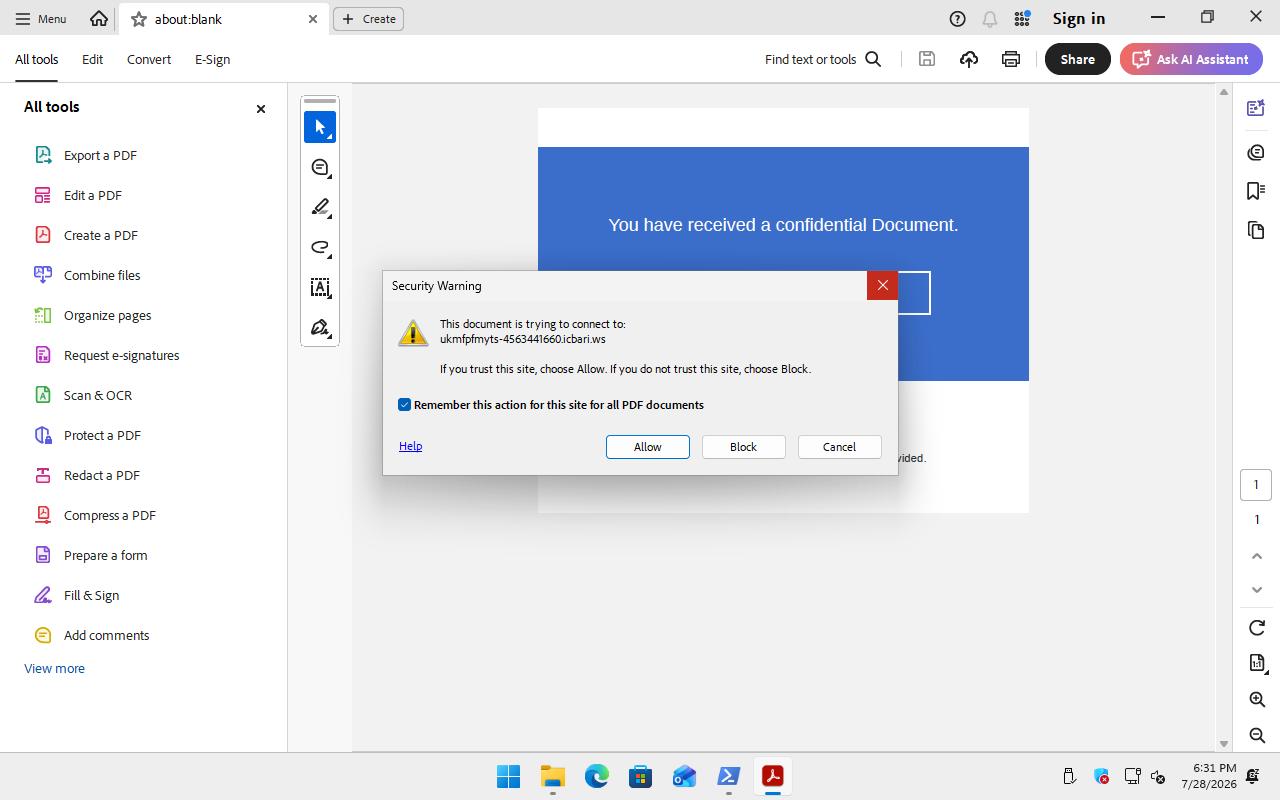Screen dimensions: 1280x800
Task: Open the Help question mark icon
Action: click(x=957, y=18)
